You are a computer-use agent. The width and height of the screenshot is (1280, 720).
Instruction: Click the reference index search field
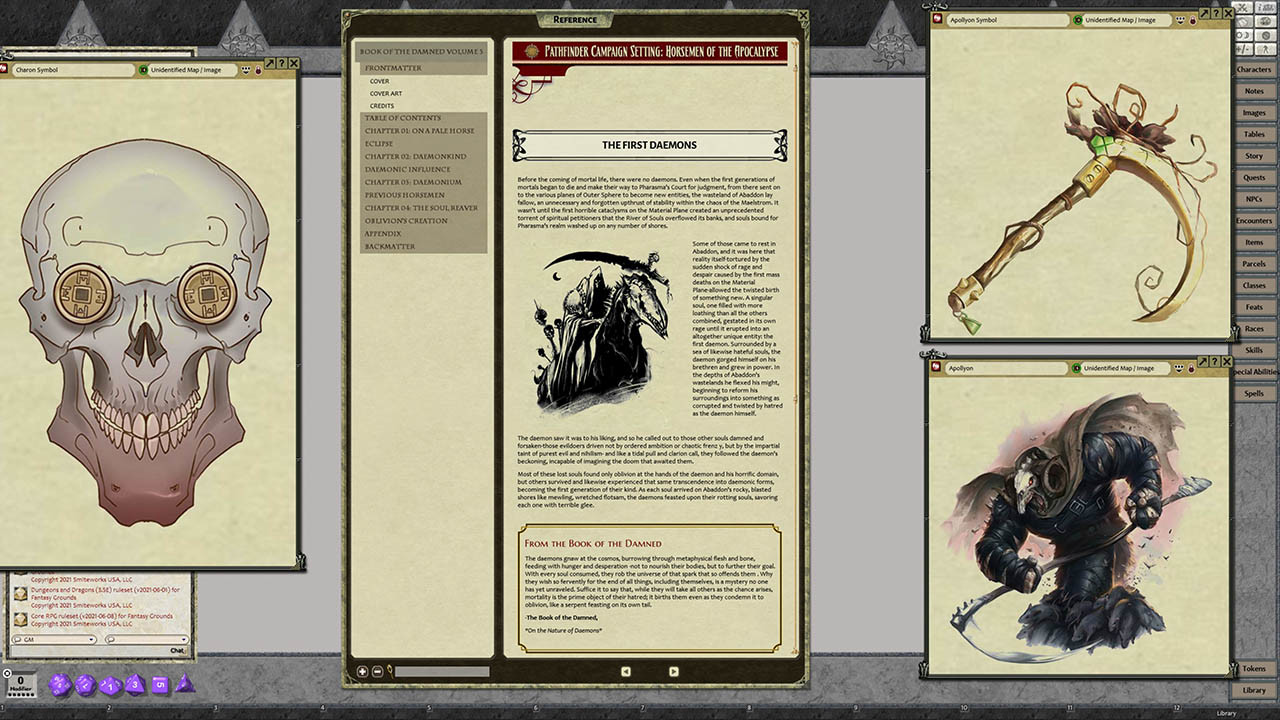[441, 672]
